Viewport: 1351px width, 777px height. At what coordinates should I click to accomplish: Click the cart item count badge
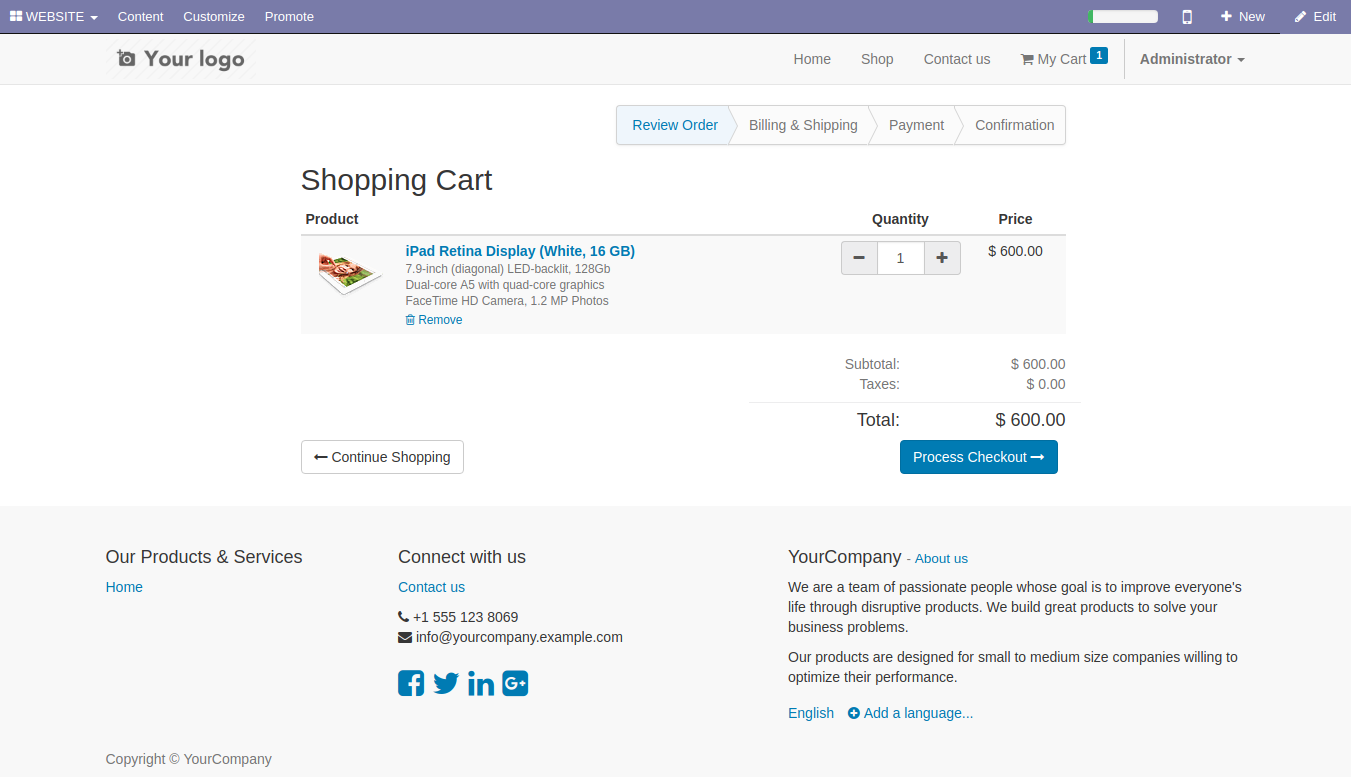[1099, 55]
